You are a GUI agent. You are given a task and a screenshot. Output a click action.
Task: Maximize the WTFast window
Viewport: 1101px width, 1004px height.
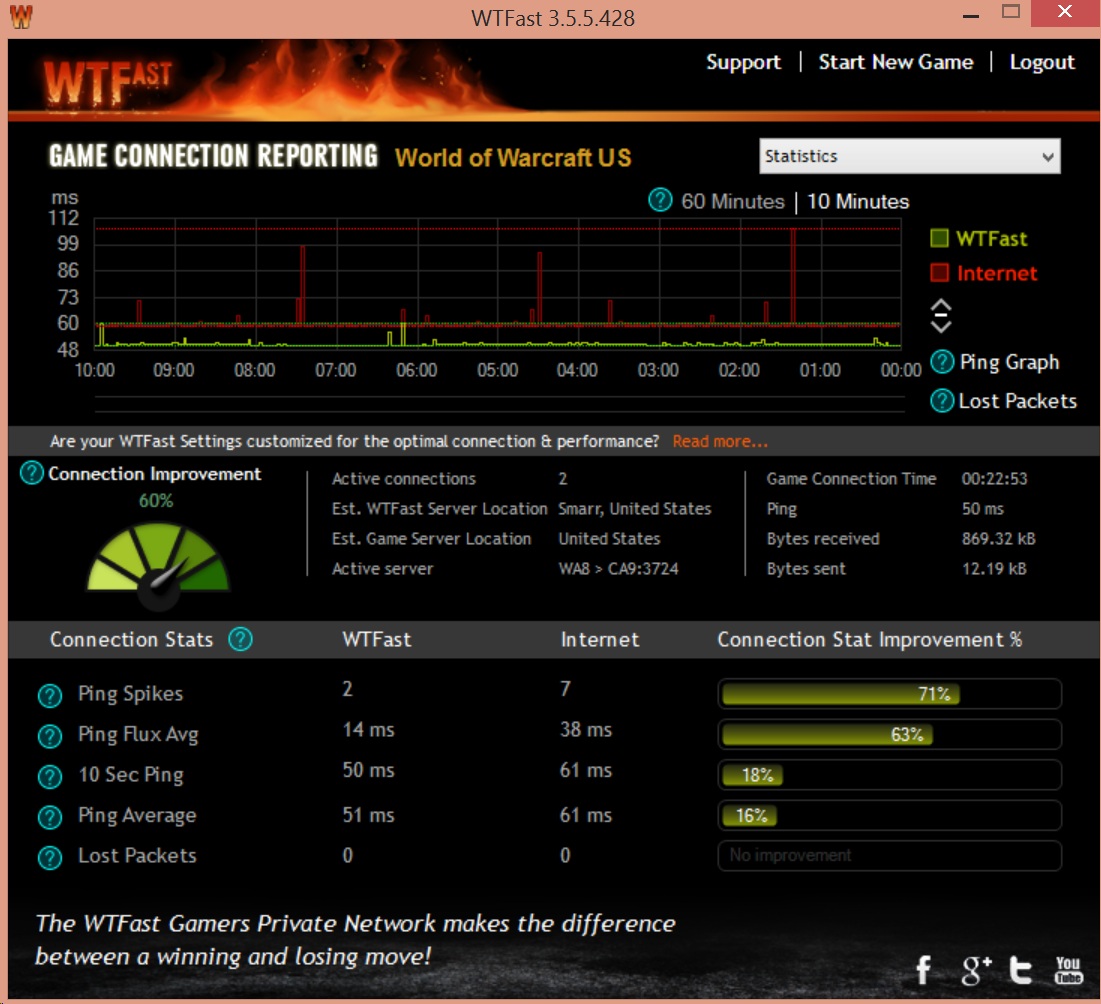point(1011,12)
